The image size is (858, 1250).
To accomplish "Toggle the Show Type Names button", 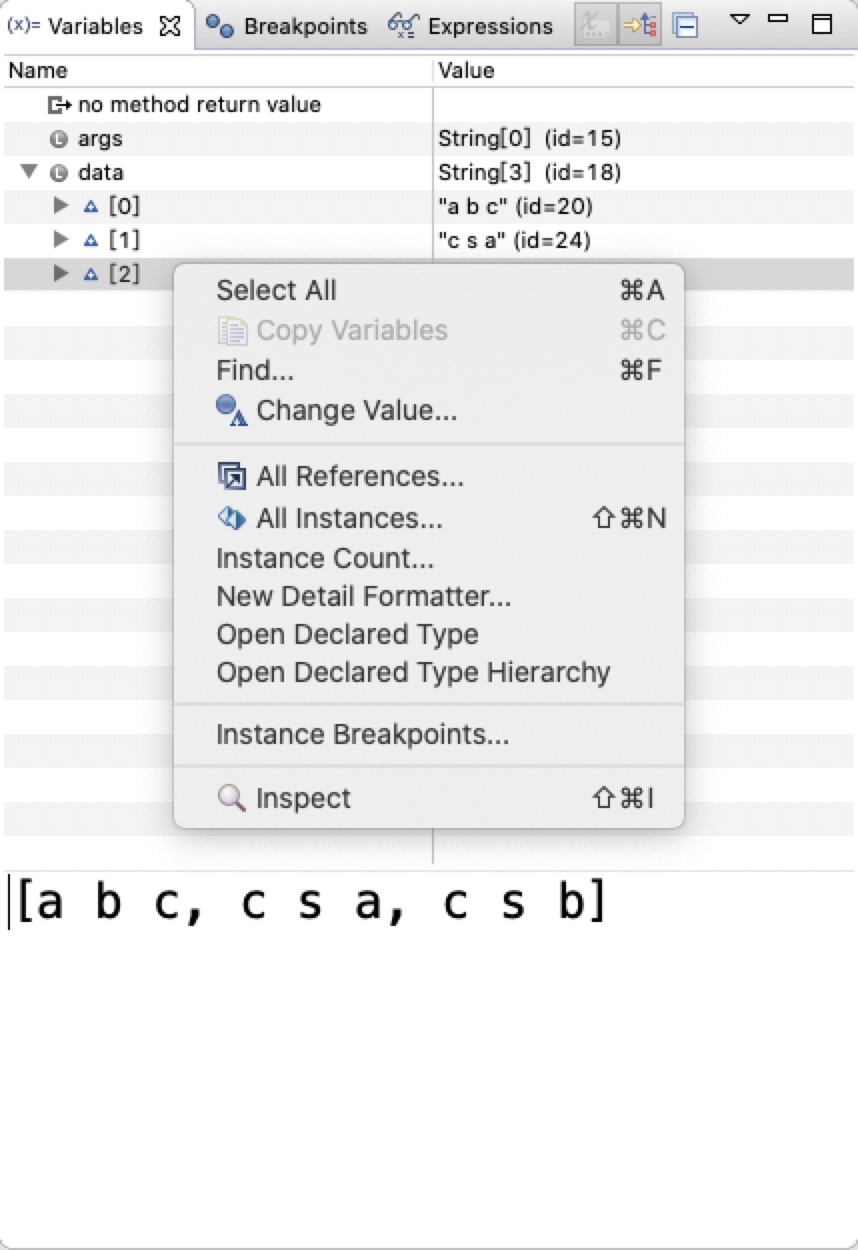I will tap(595, 26).
